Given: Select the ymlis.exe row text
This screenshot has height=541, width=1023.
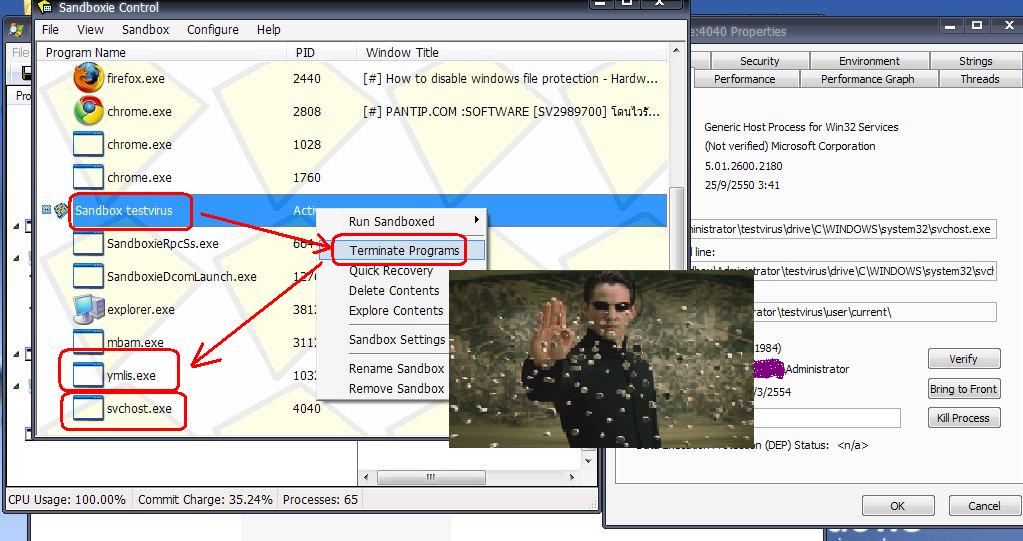Looking at the screenshot, I should [x=131, y=375].
